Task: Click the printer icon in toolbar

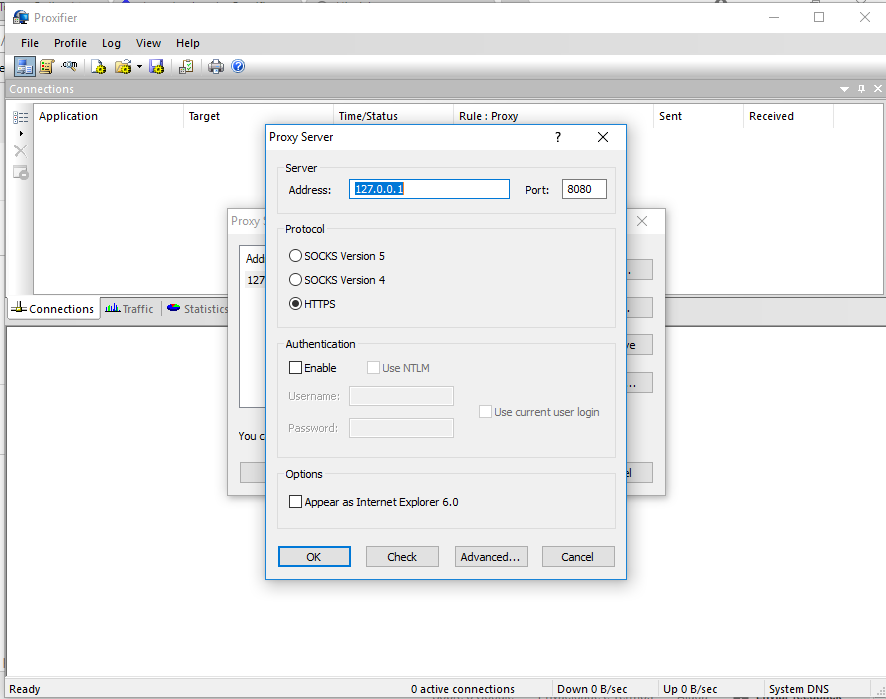Action: click(x=216, y=67)
